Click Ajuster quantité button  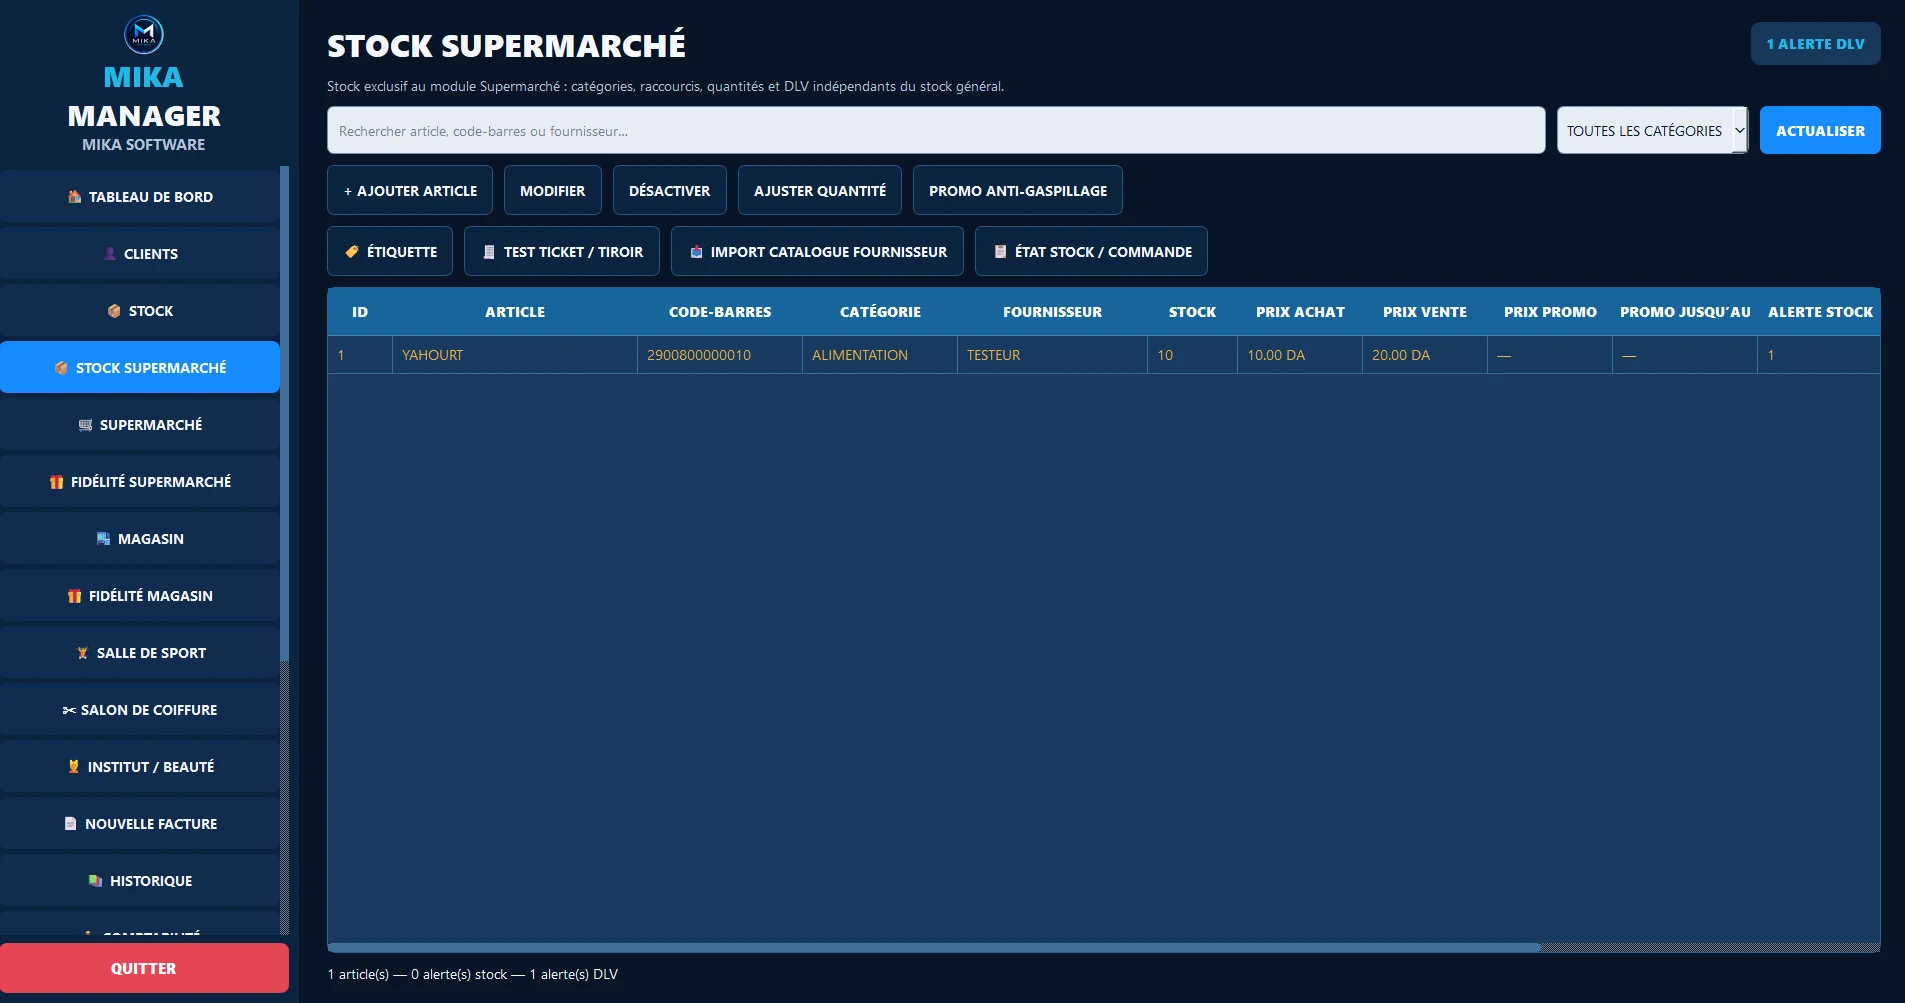pos(820,190)
